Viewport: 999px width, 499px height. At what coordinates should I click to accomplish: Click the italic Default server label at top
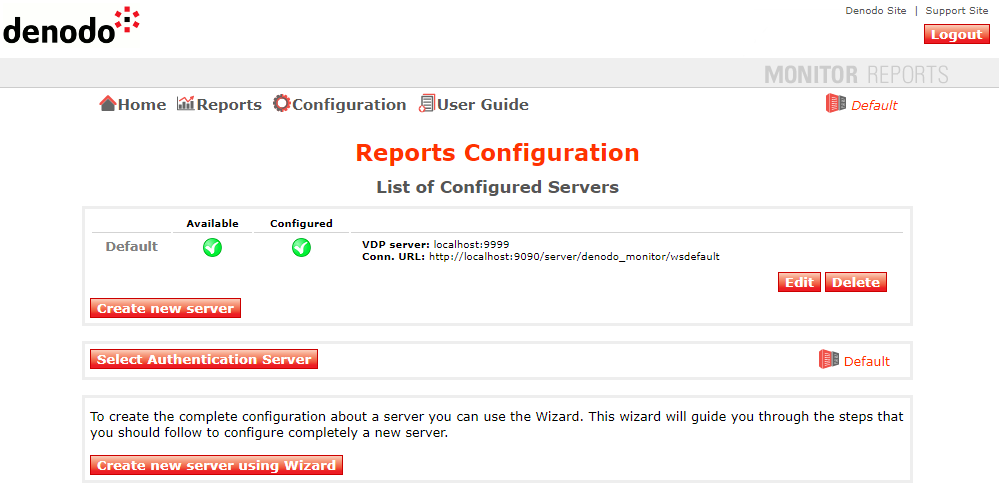coord(874,106)
